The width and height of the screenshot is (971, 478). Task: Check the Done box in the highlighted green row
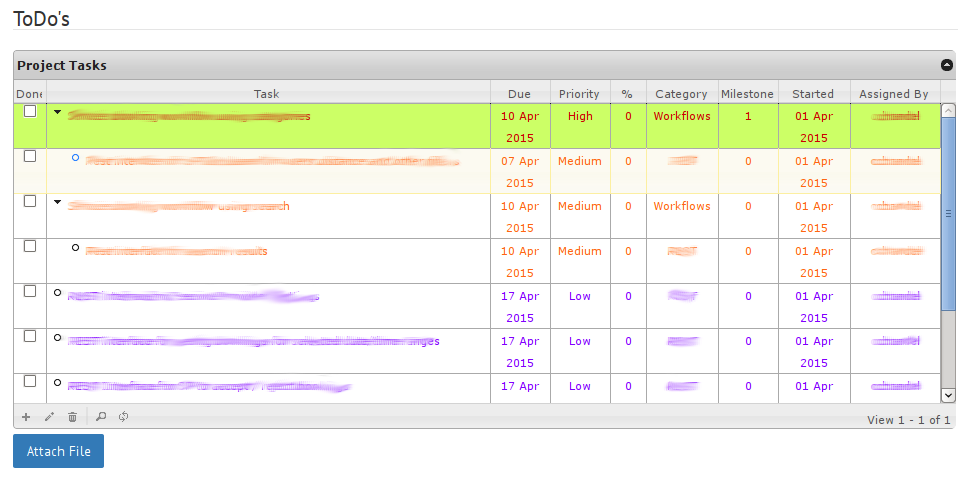click(x=30, y=111)
